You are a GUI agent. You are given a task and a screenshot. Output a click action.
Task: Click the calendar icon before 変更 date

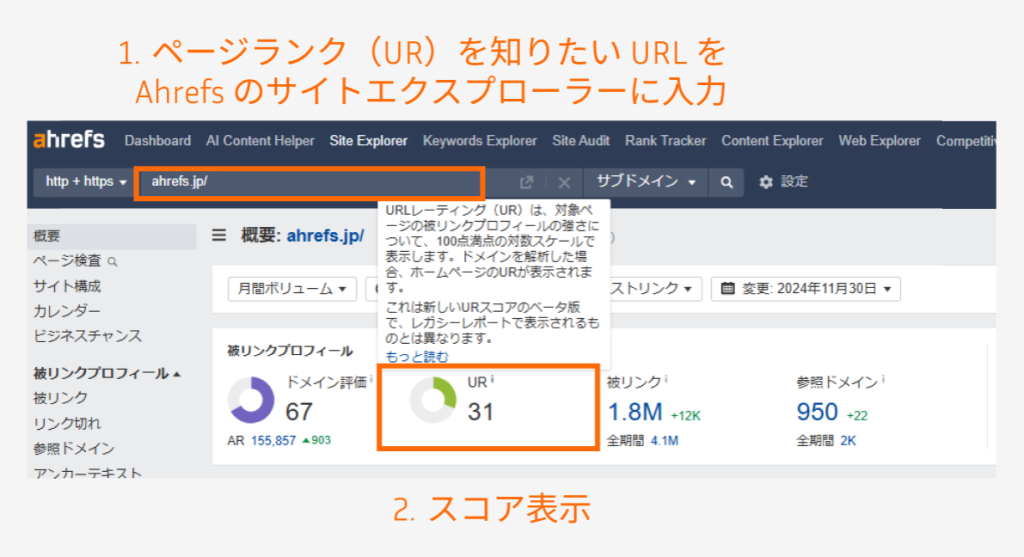point(728,289)
